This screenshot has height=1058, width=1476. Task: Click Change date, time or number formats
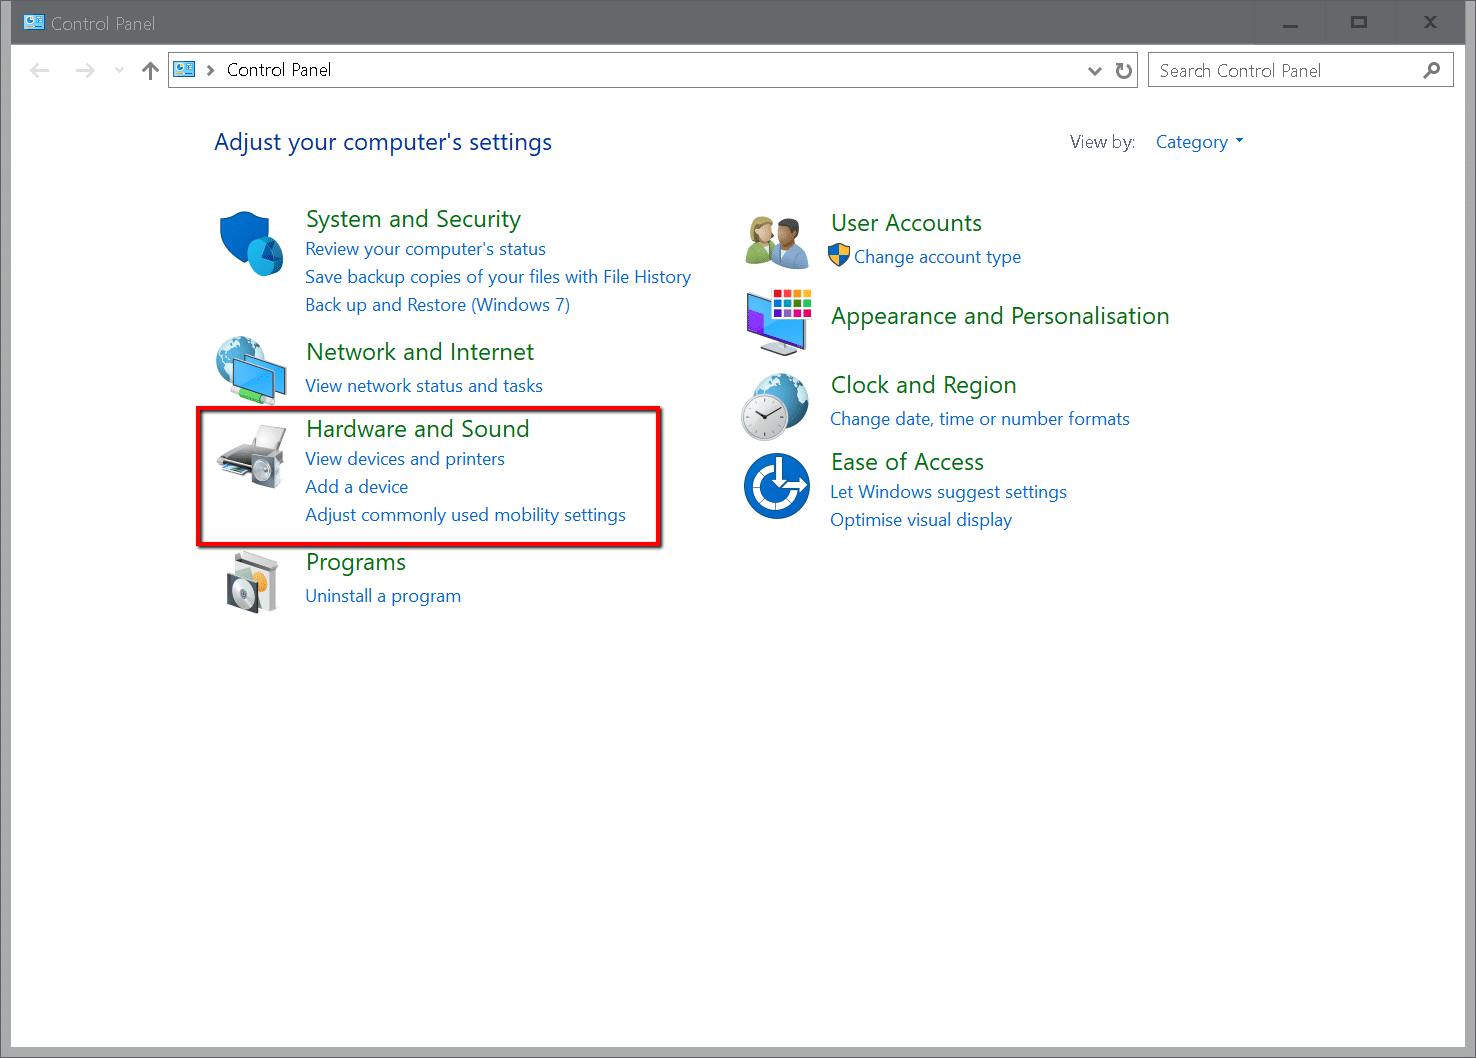pyautogui.click(x=980, y=419)
